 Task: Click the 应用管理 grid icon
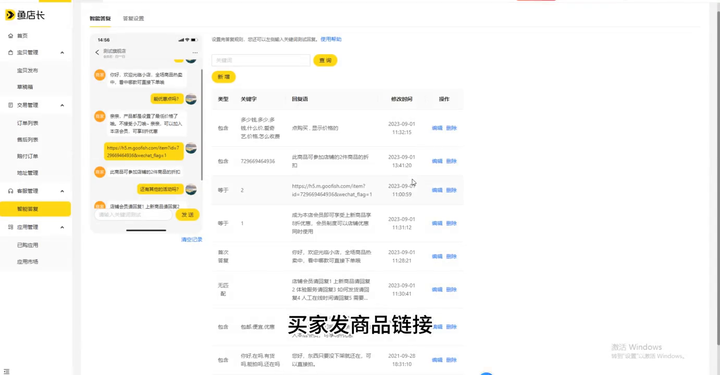coord(11,227)
